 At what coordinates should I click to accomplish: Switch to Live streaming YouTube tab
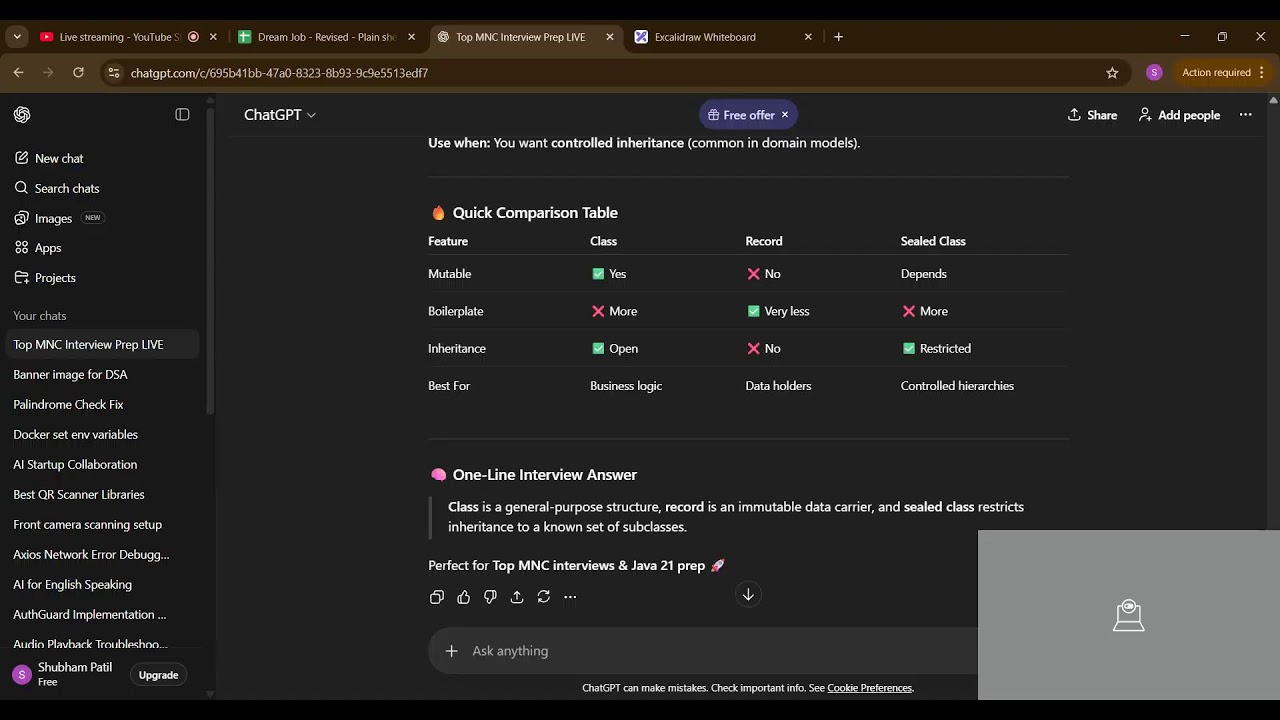(118, 37)
